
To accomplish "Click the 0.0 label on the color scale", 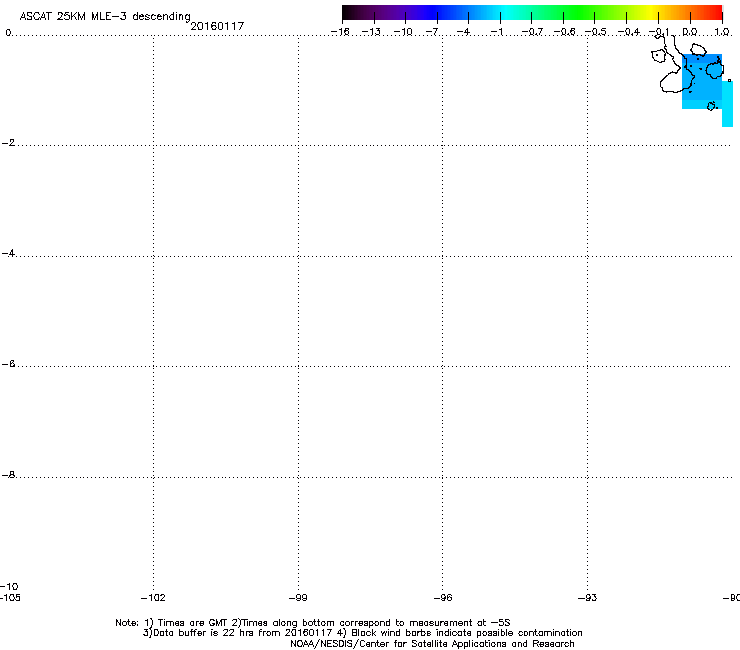I will [x=690, y=32].
